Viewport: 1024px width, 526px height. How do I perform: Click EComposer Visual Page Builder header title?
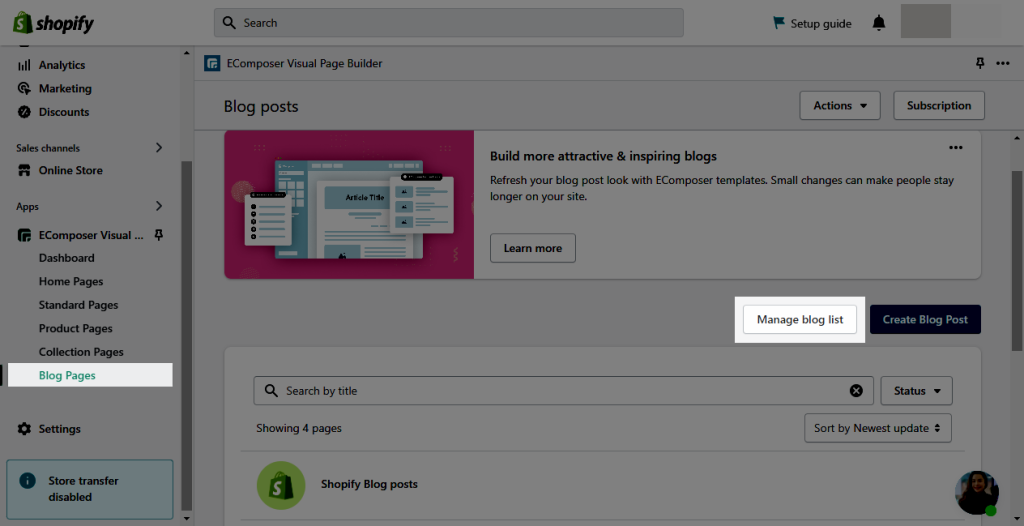coord(304,63)
